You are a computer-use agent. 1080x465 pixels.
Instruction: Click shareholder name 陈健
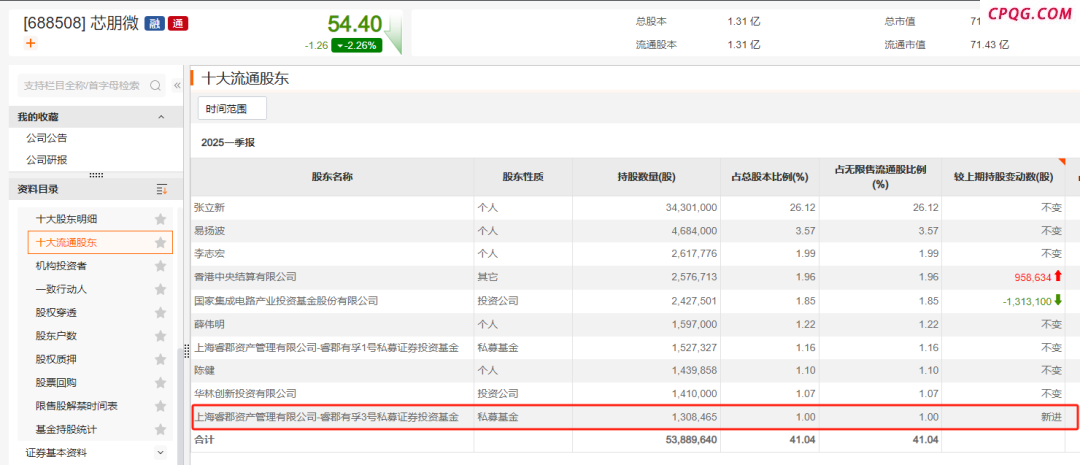[x=205, y=371]
